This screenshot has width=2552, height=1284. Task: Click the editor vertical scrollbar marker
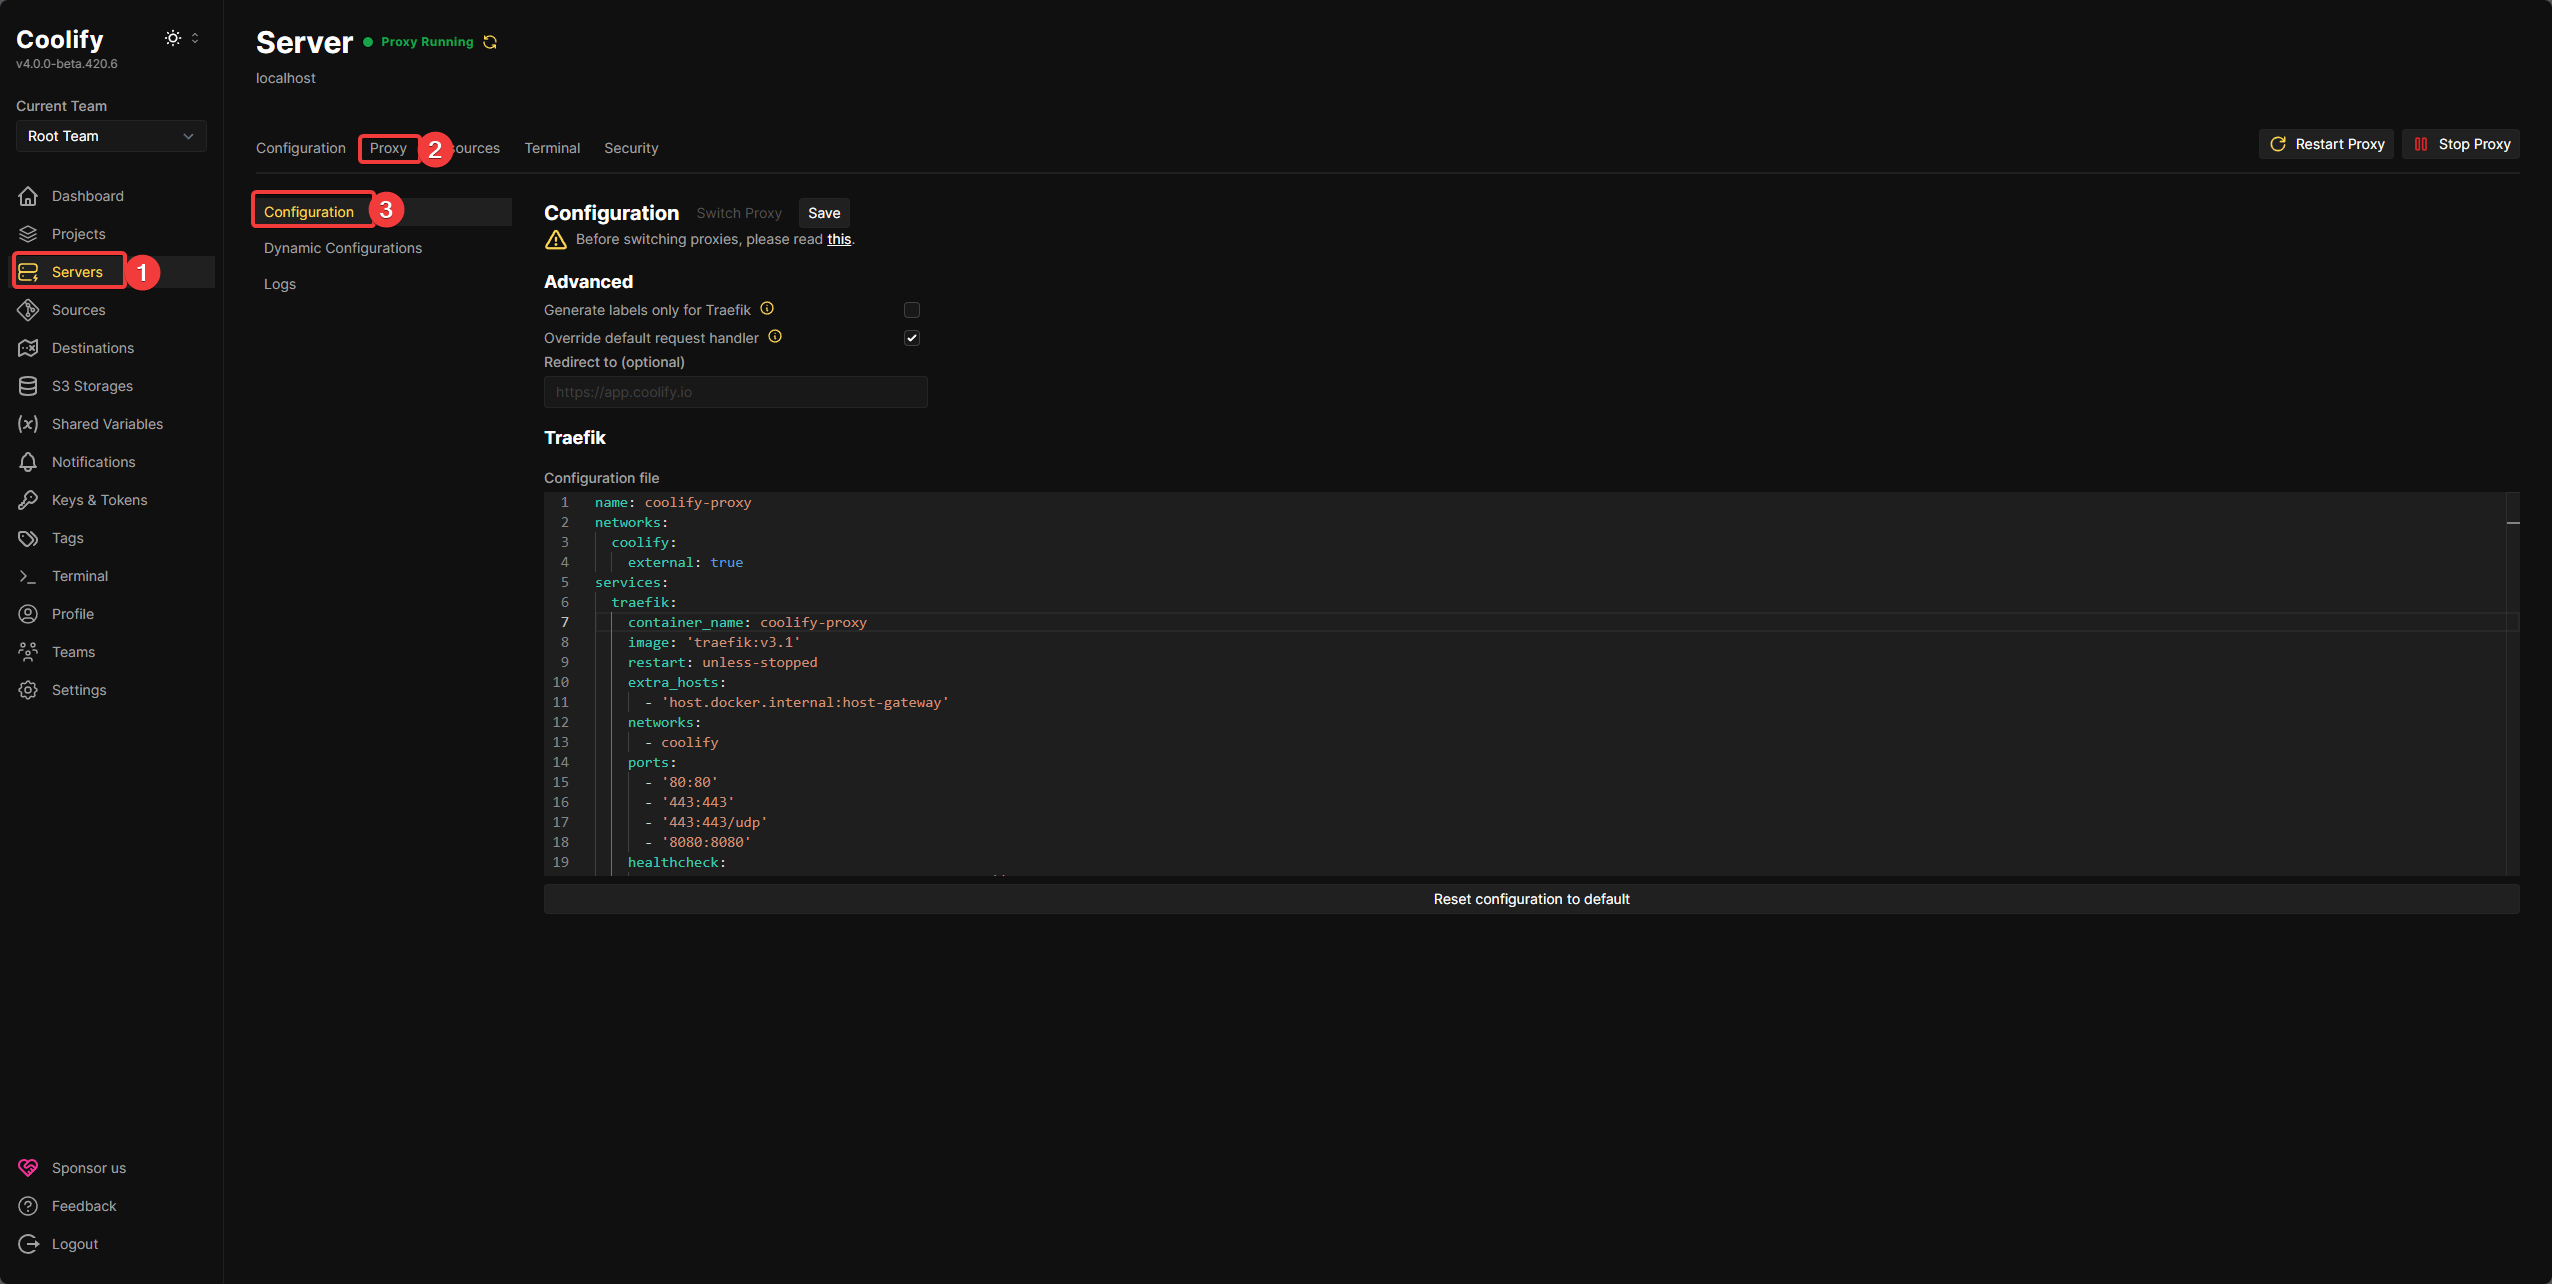pos(2512,523)
